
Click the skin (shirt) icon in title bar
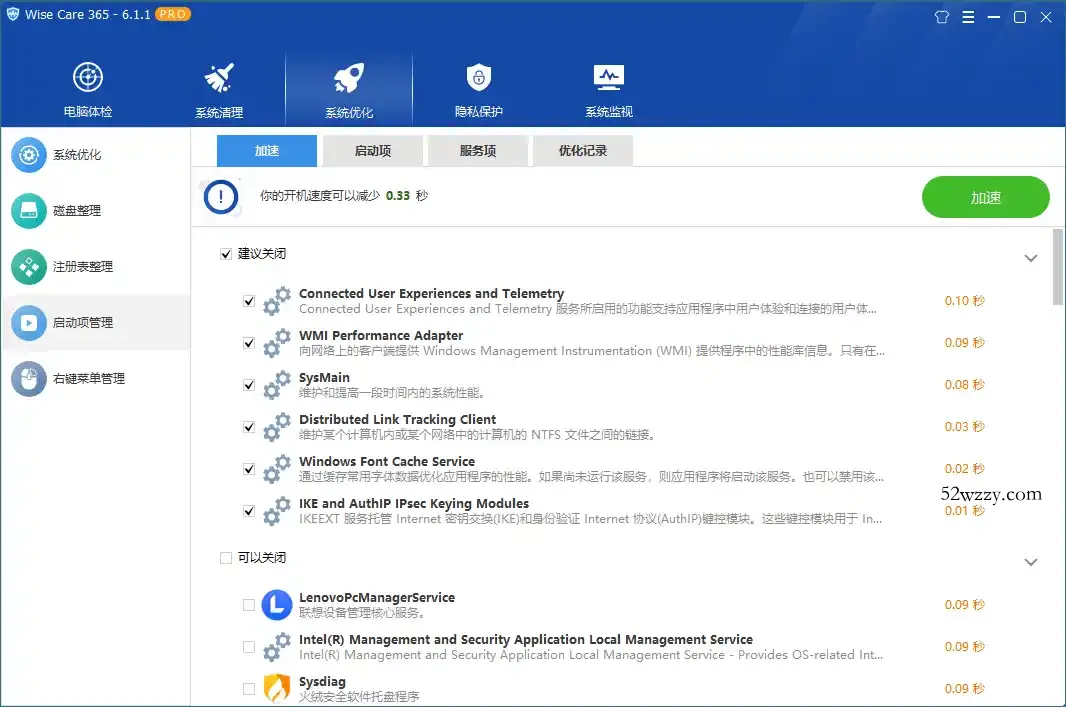click(x=942, y=17)
